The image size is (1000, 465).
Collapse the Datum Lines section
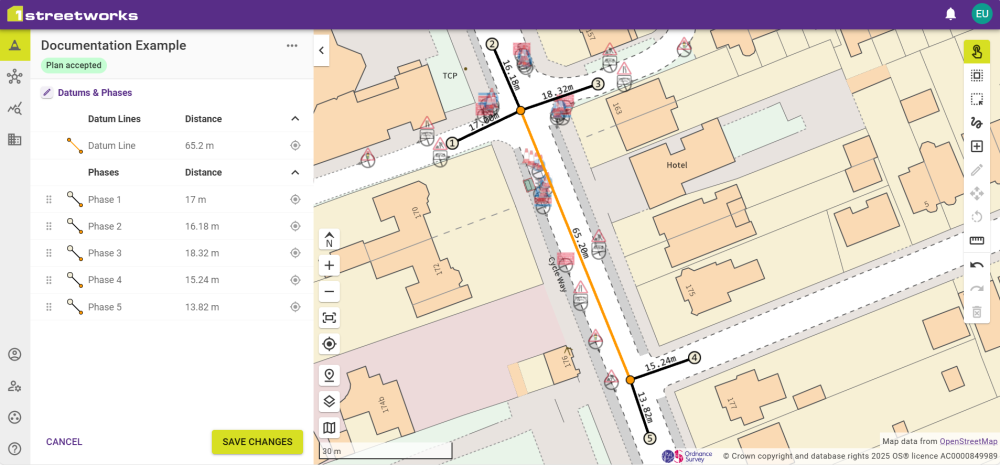coord(295,119)
